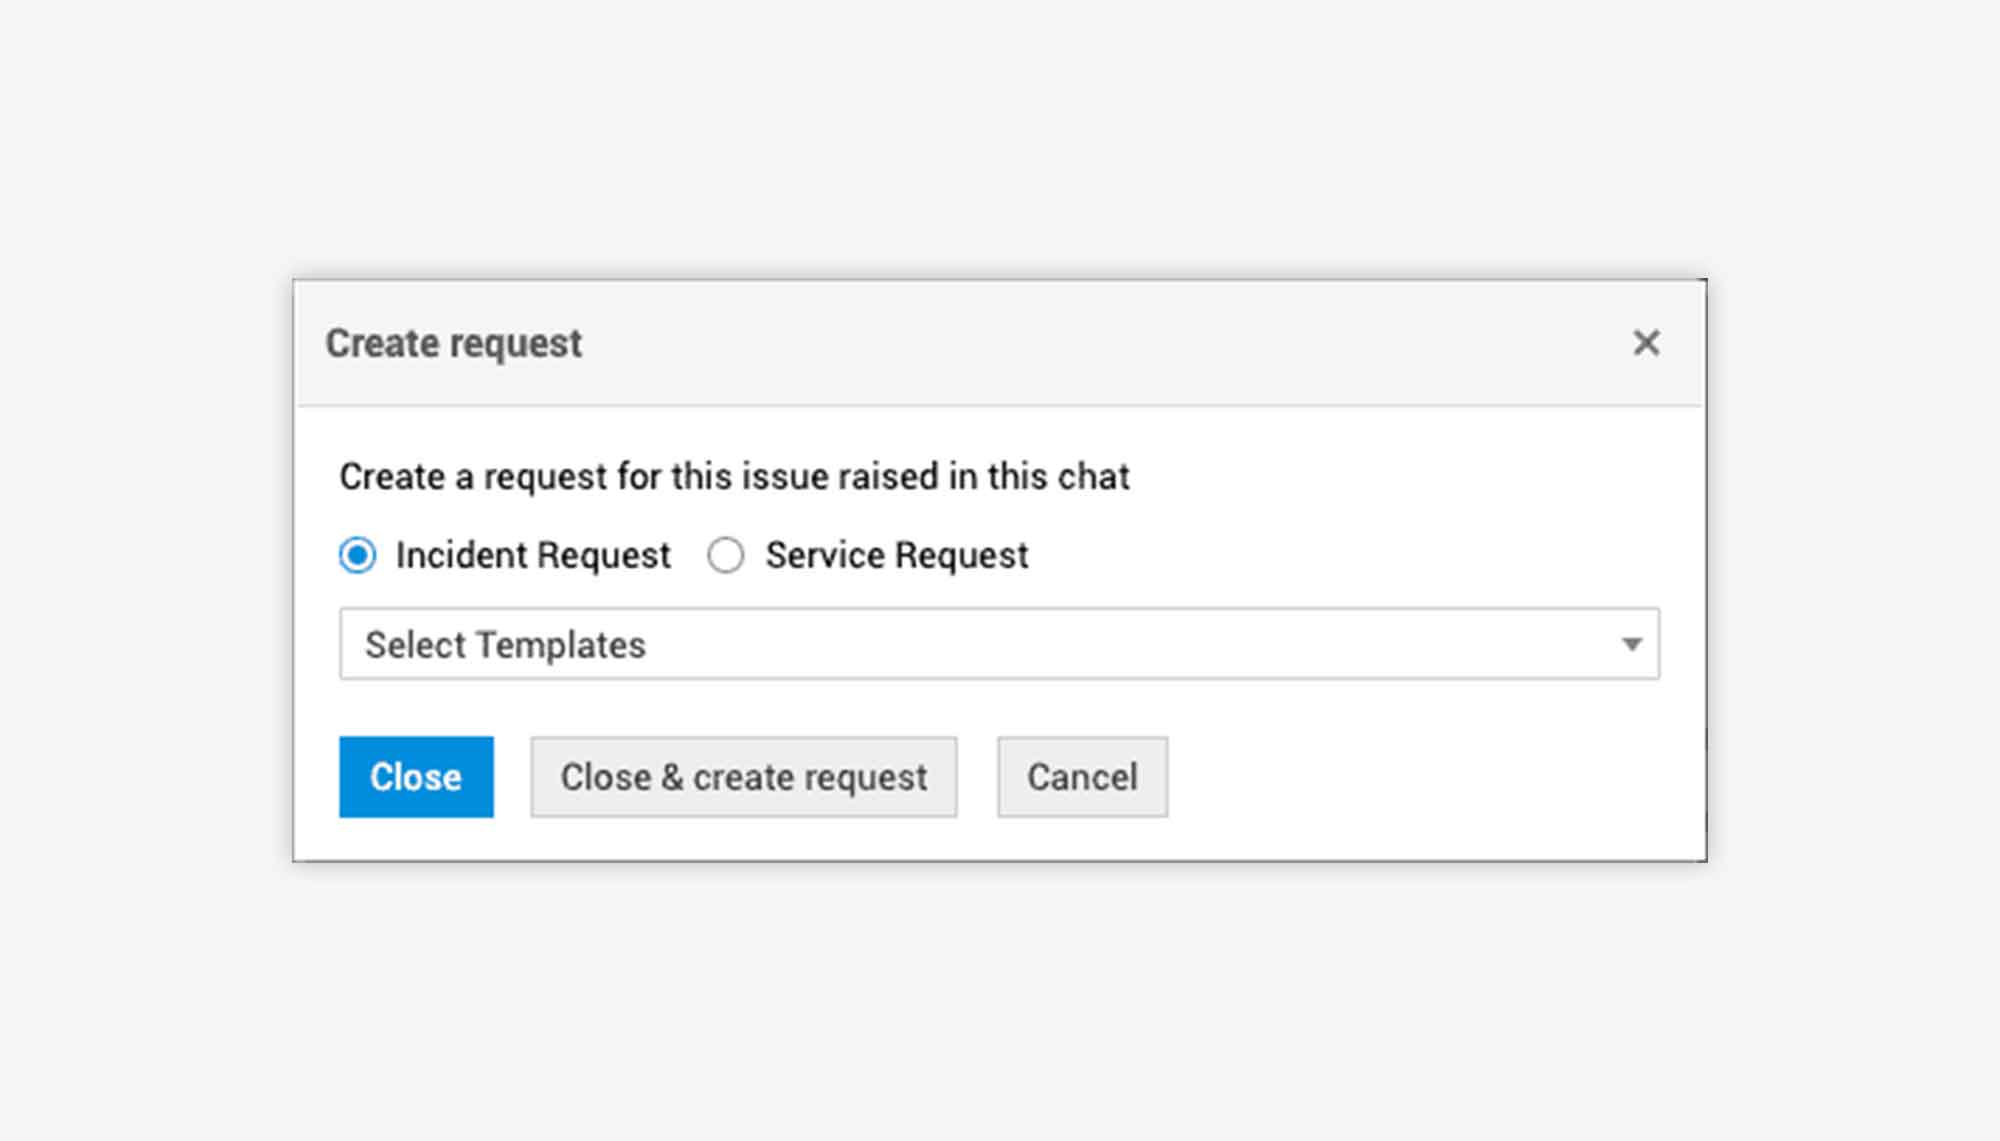The image size is (2000, 1141).
Task: Click the "Close & create request" button
Action: pyautogui.click(x=743, y=777)
